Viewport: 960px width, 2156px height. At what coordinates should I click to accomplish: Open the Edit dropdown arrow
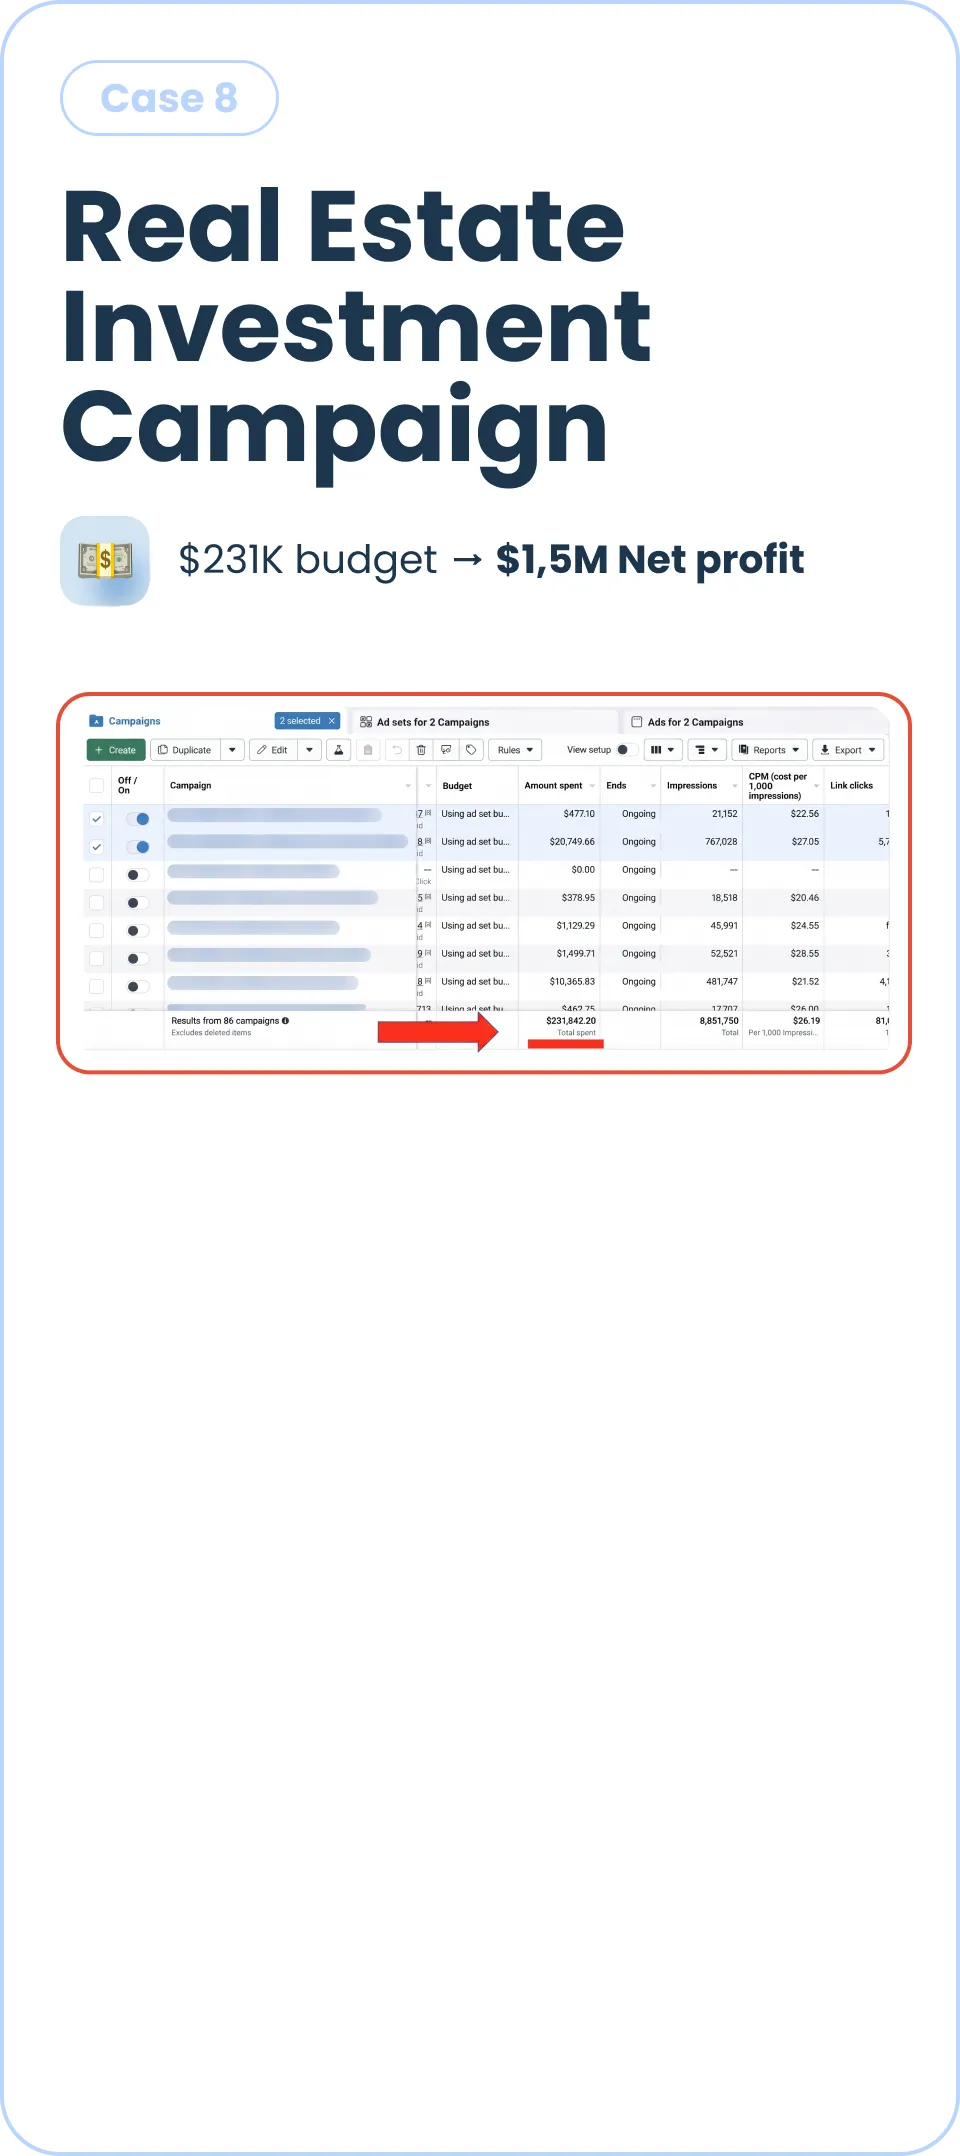310,750
